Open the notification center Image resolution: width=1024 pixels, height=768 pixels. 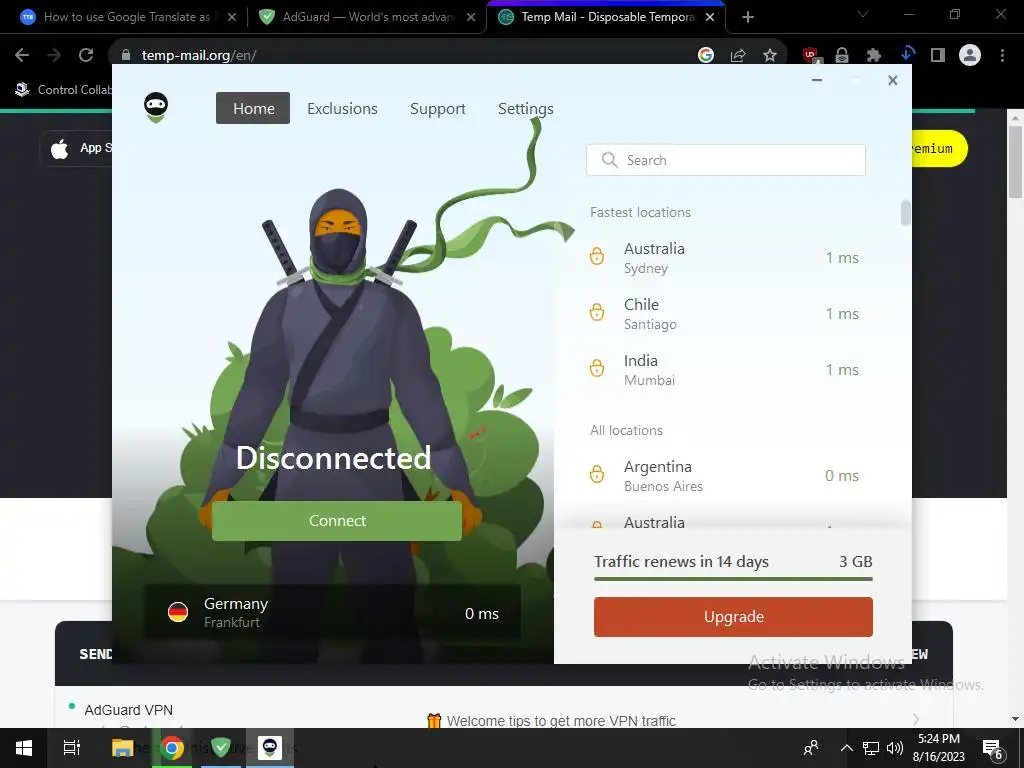993,749
